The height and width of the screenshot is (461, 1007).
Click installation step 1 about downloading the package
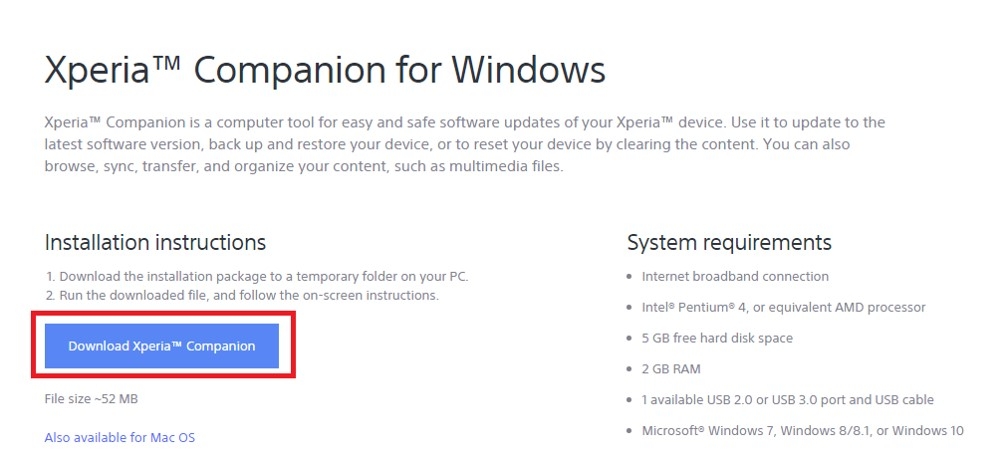coord(258,277)
